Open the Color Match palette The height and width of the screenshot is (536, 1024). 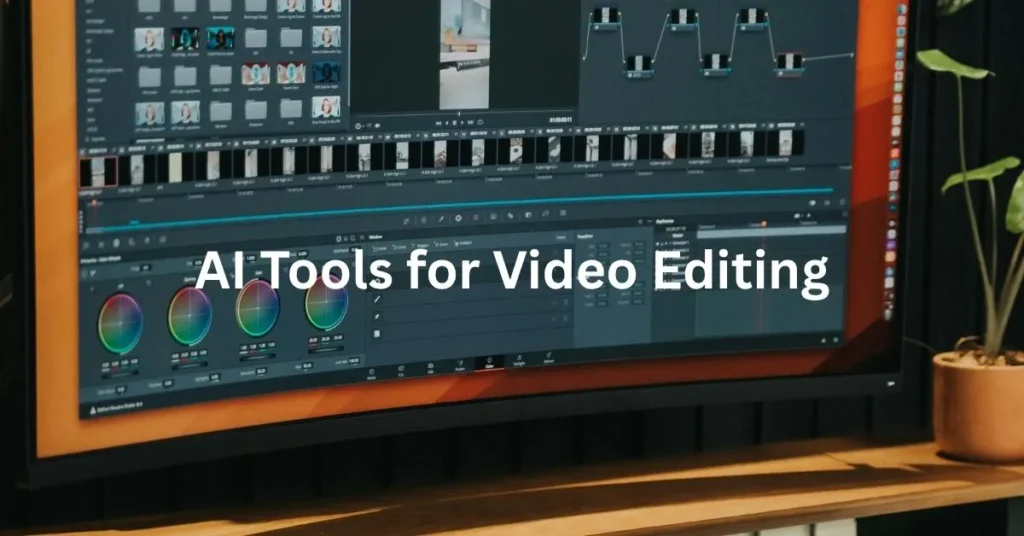(101, 244)
